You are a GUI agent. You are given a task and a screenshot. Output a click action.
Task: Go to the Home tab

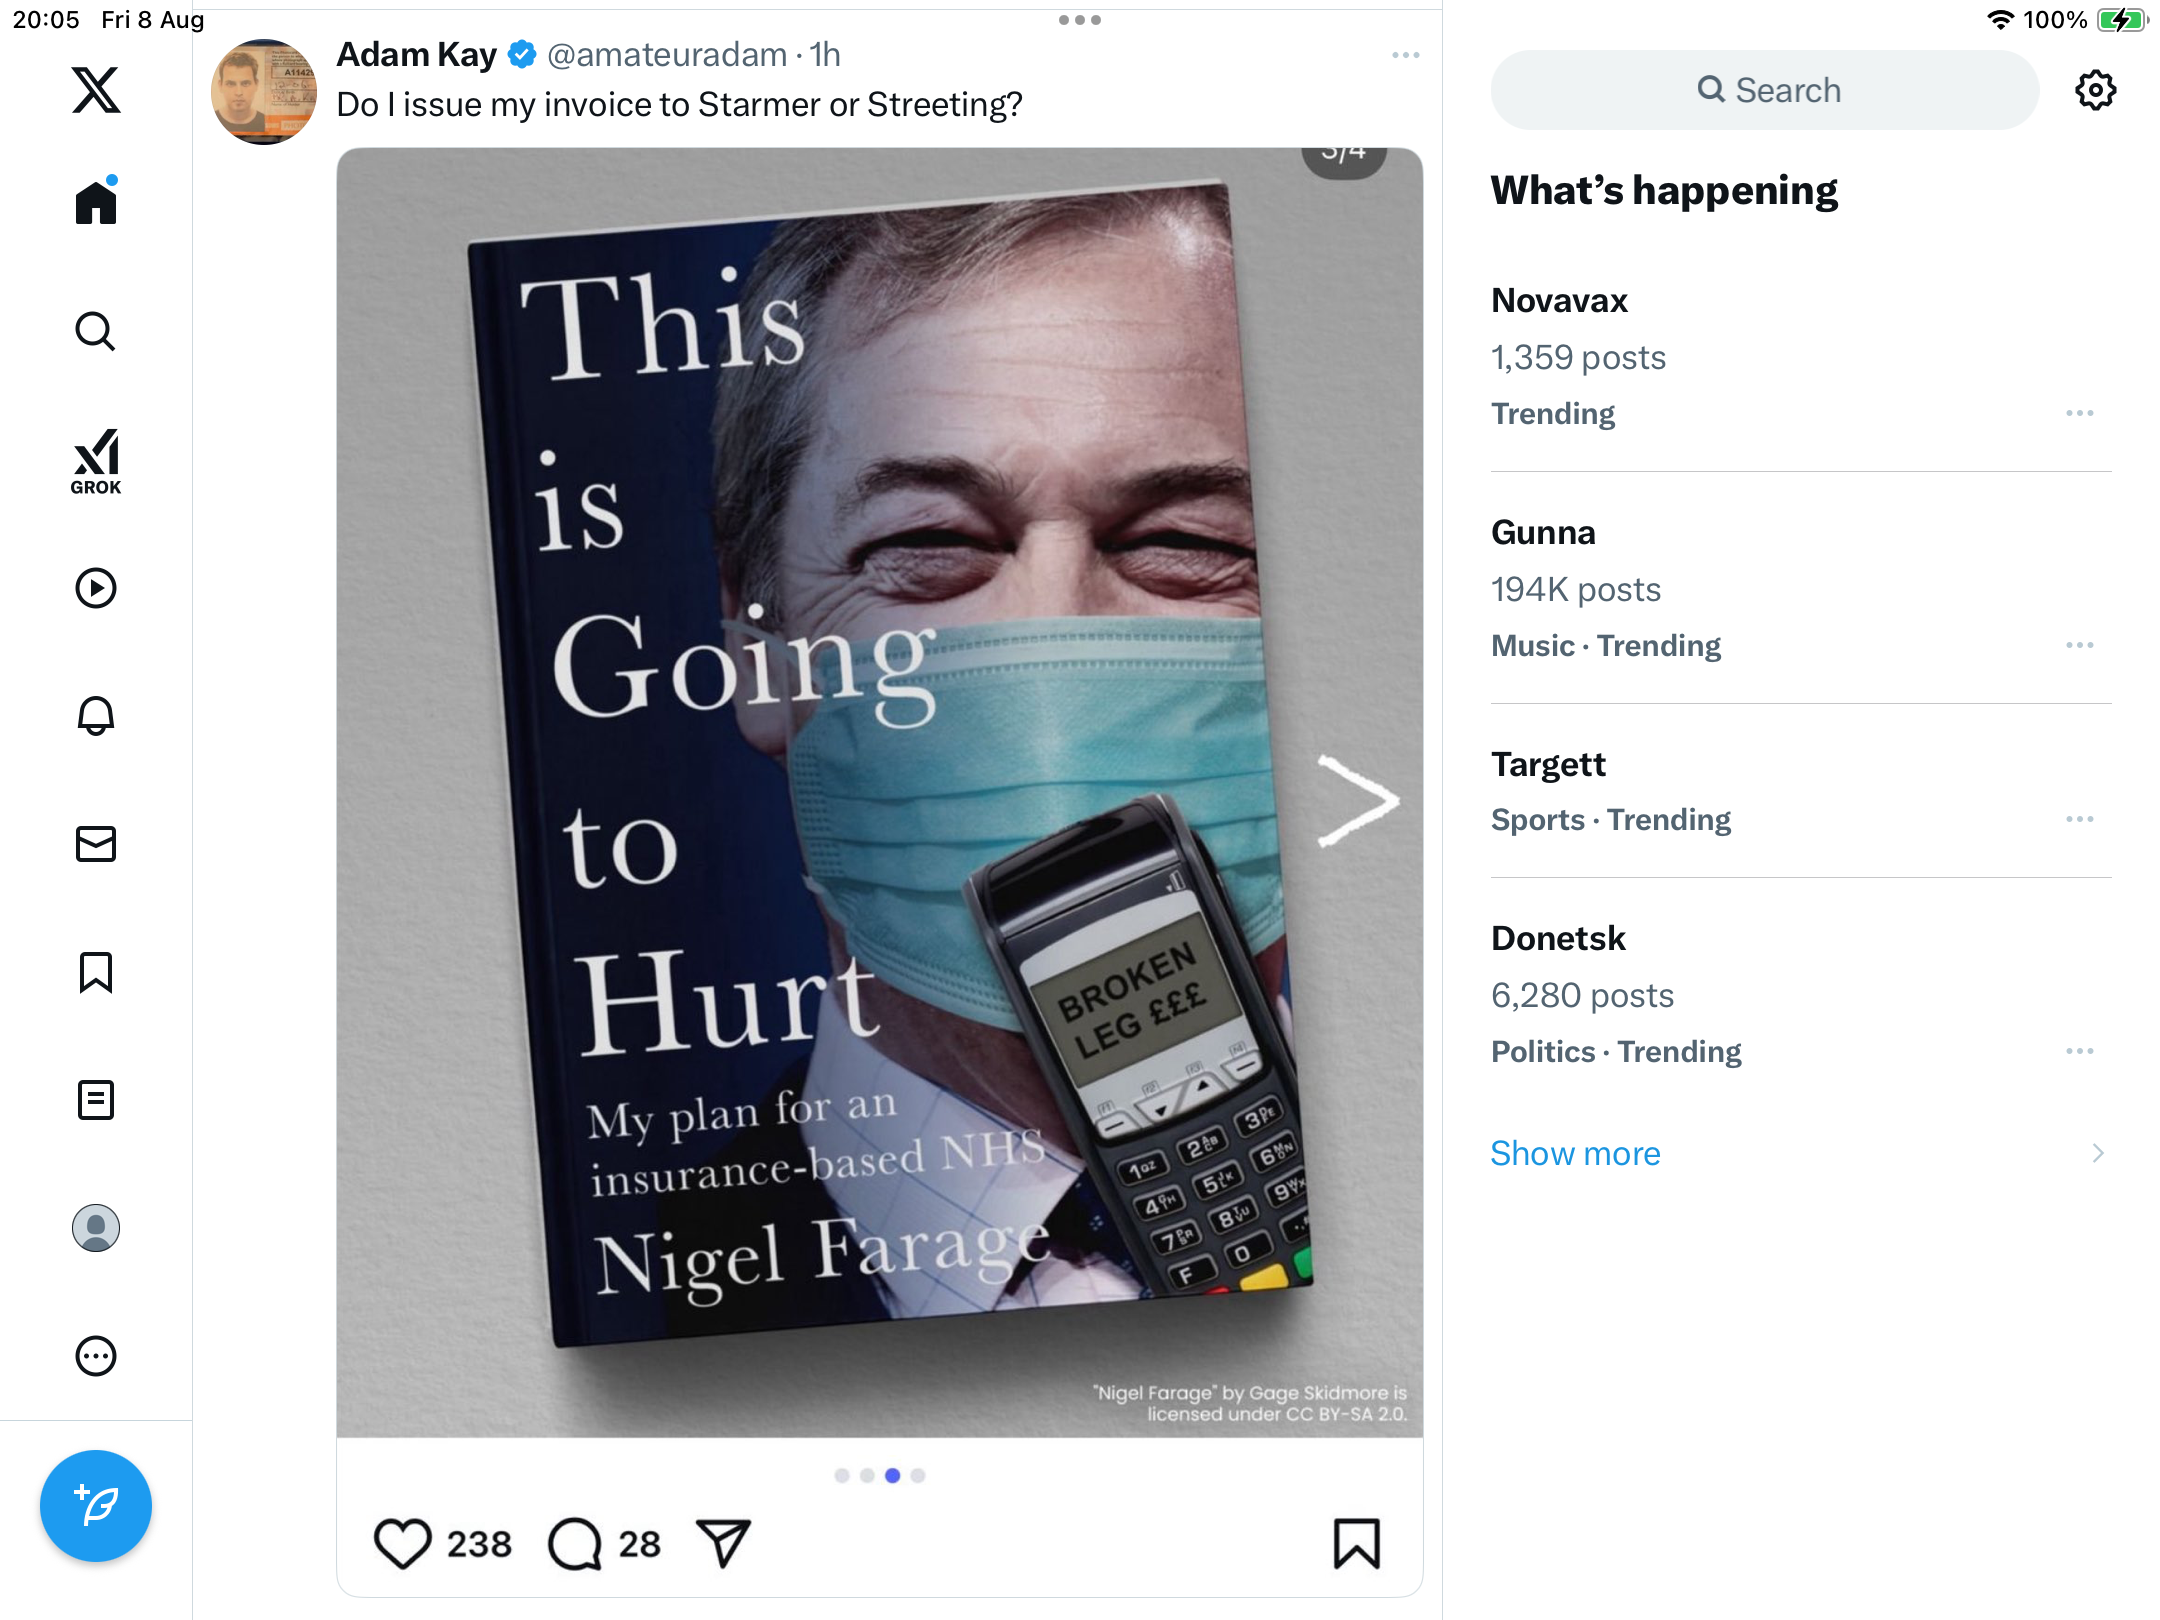tap(96, 203)
